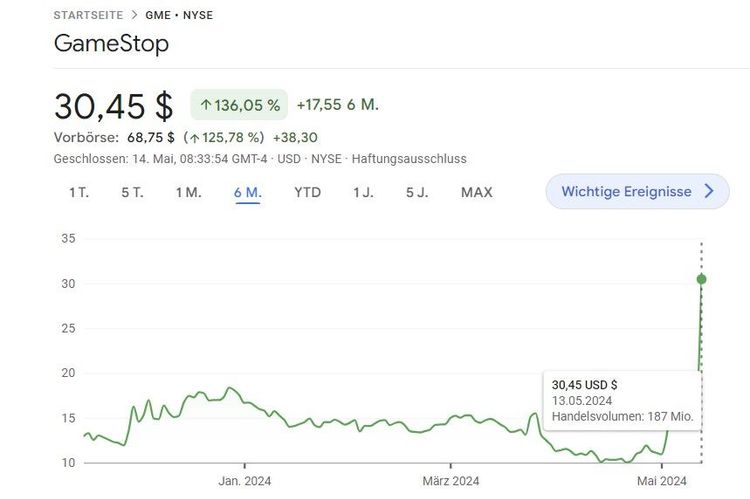Click the chevron on Wichtige Ereignisse

pos(710,191)
